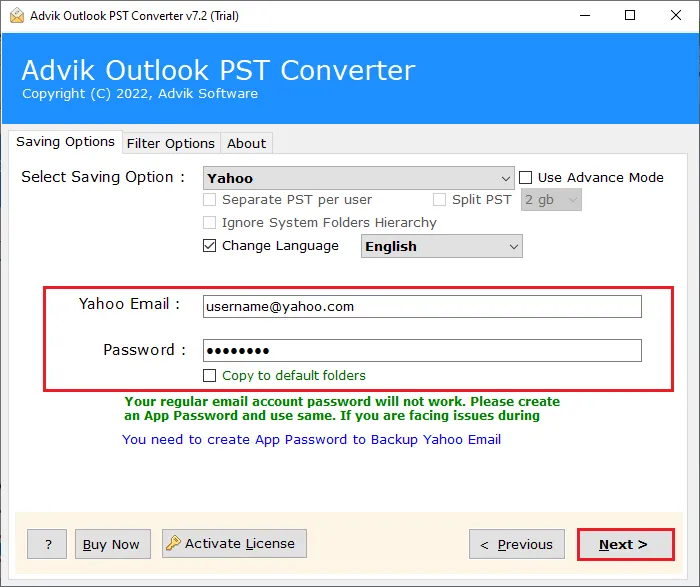Click into the Yahoo Email input field
Image resolution: width=700 pixels, height=587 pixels.
pyautogui.click(x=422, y=307)
